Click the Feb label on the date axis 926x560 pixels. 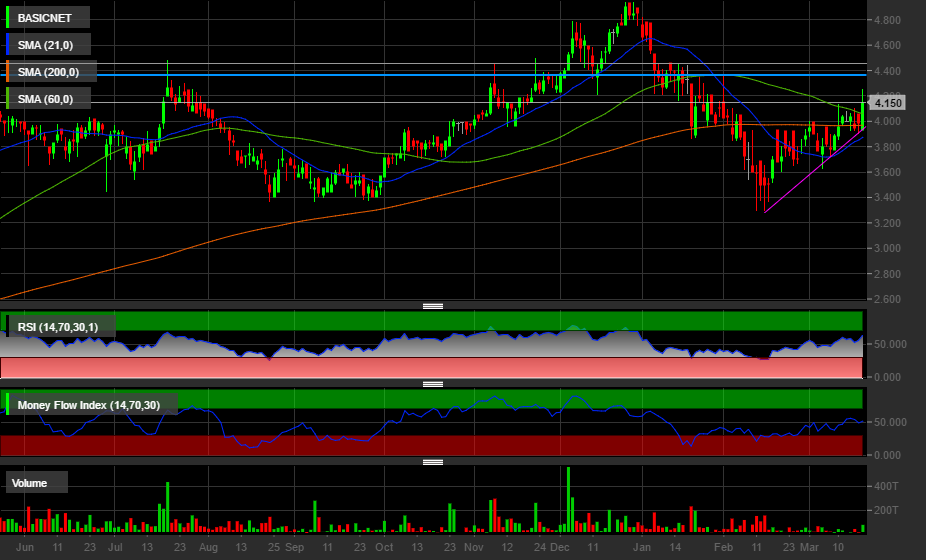pos(723,547)
